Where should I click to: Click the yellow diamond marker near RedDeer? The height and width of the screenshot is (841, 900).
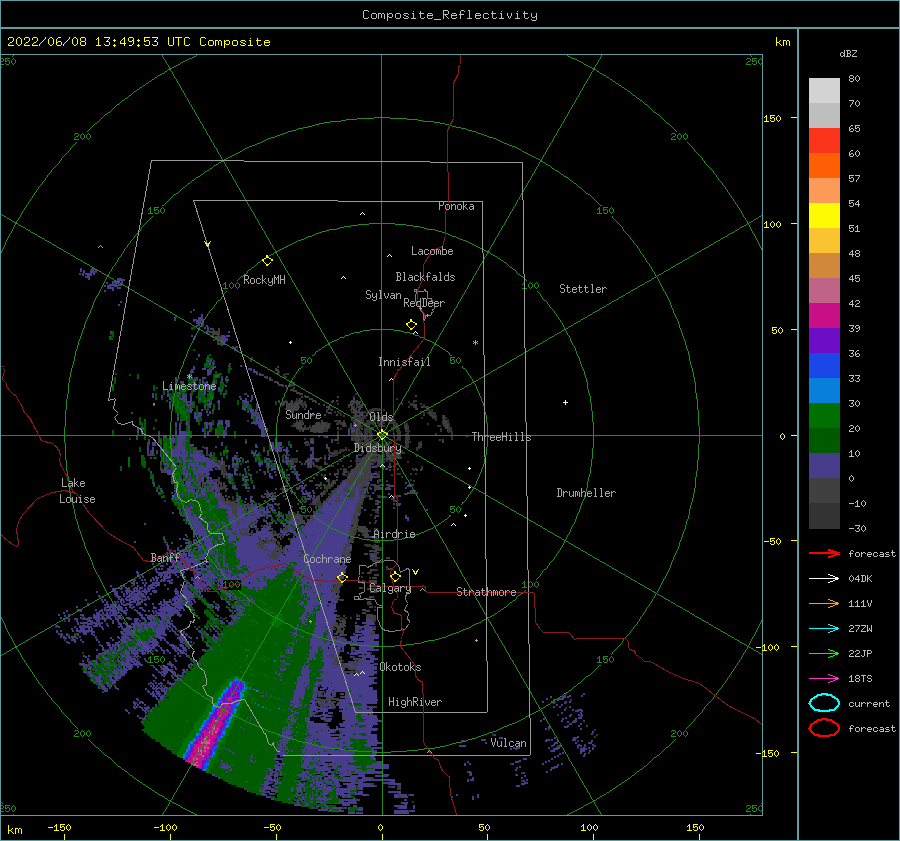click(x=412, y=325)
